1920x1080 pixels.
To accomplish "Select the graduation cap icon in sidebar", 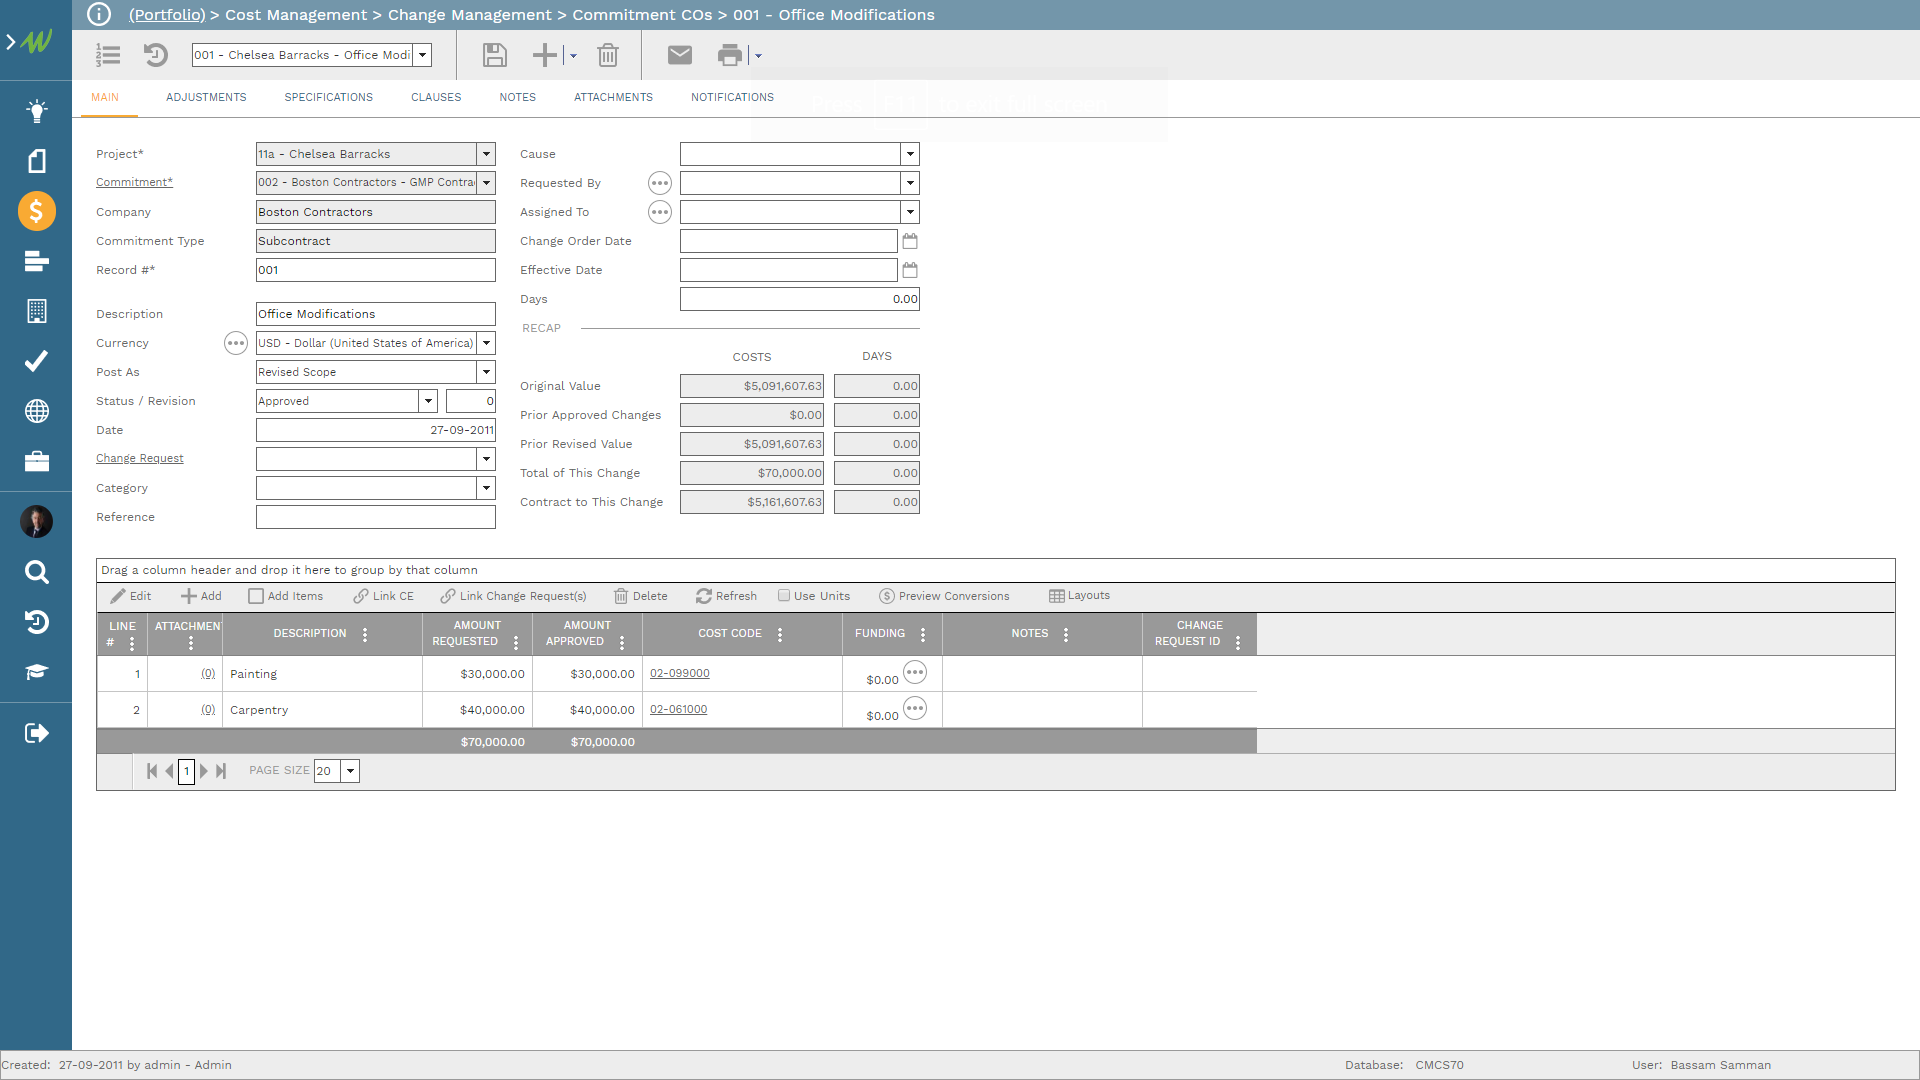I will point(36,672).
